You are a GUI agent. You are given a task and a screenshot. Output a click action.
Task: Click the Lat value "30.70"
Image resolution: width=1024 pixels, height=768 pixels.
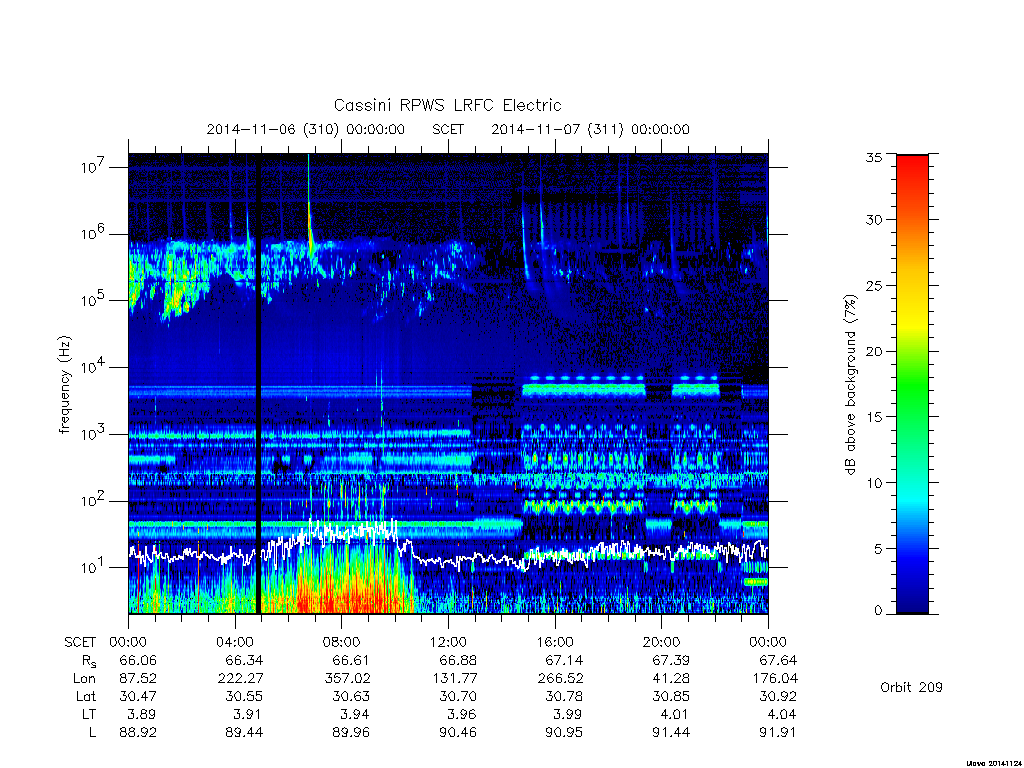(458, 696)
